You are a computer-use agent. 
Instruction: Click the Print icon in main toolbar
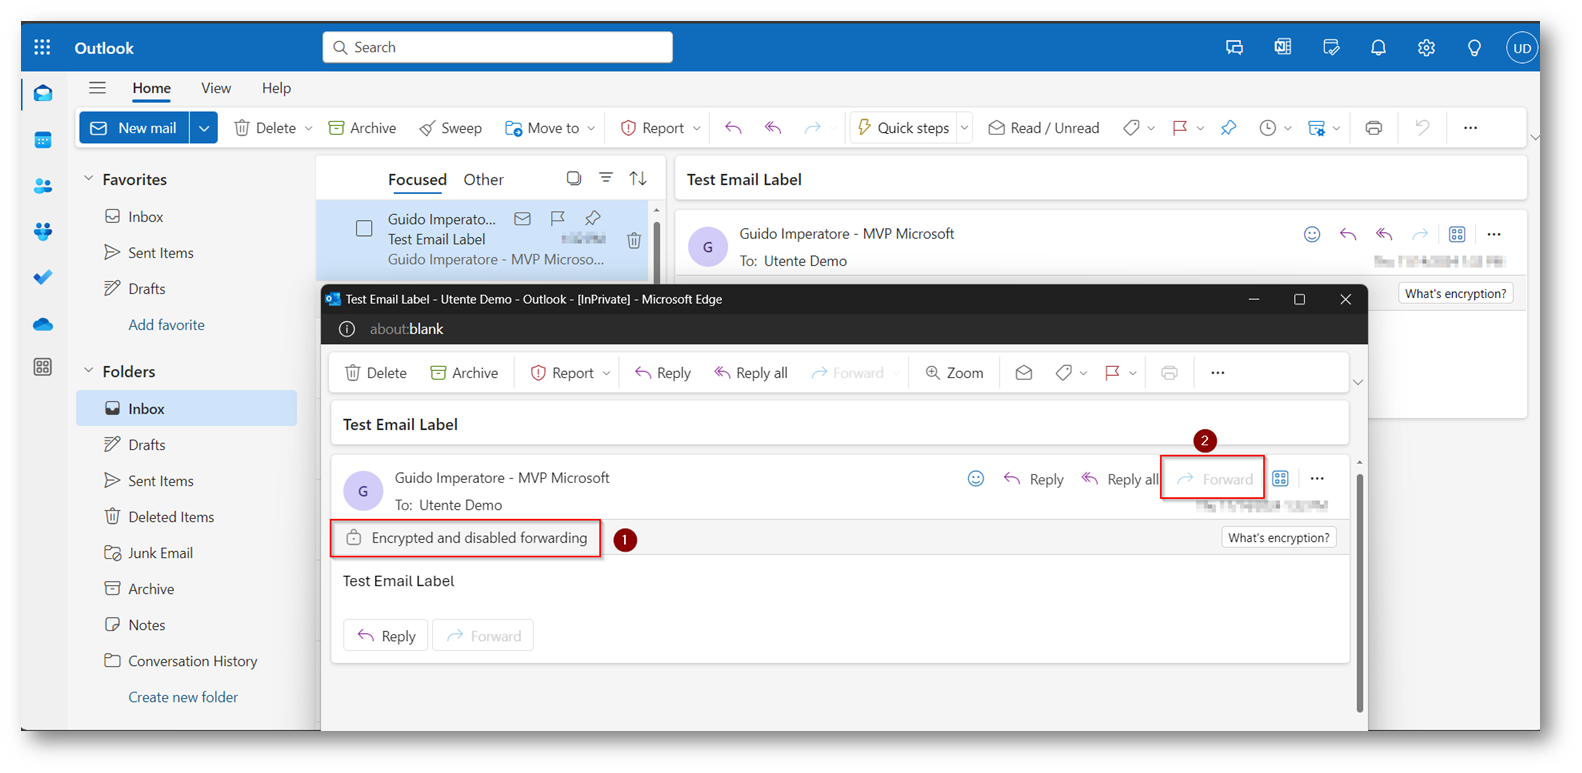1373,128
